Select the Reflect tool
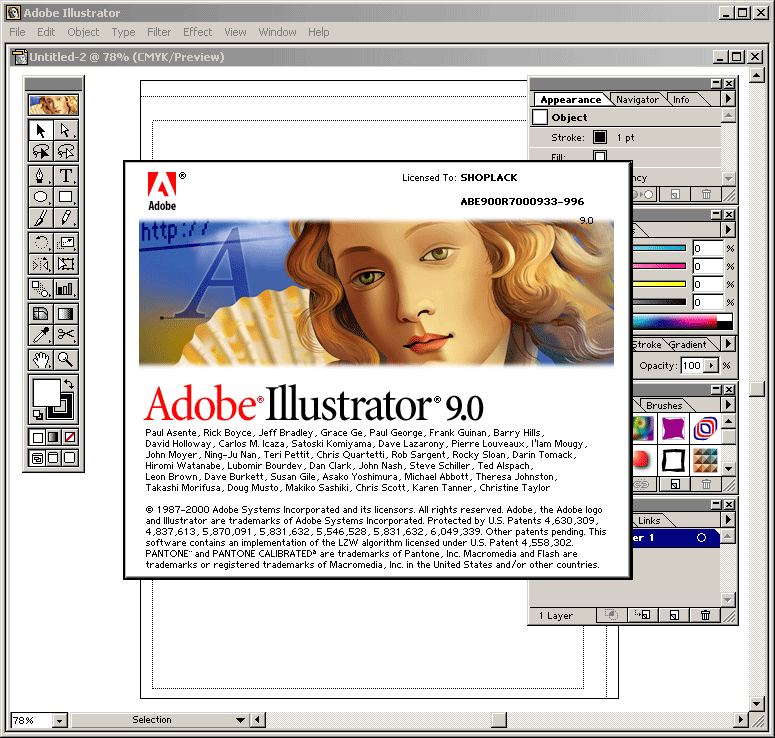This screenshot has width=775, height=738. pos(41,264)
